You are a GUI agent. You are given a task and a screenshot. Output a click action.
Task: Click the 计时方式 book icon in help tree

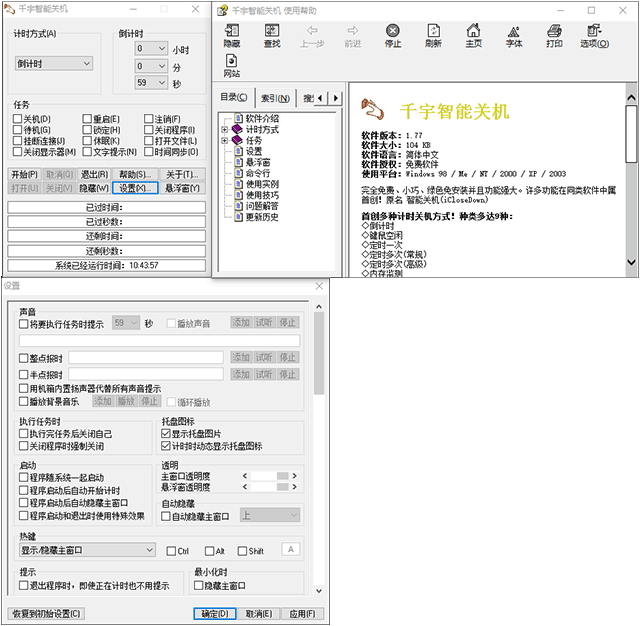coord(237,129)
